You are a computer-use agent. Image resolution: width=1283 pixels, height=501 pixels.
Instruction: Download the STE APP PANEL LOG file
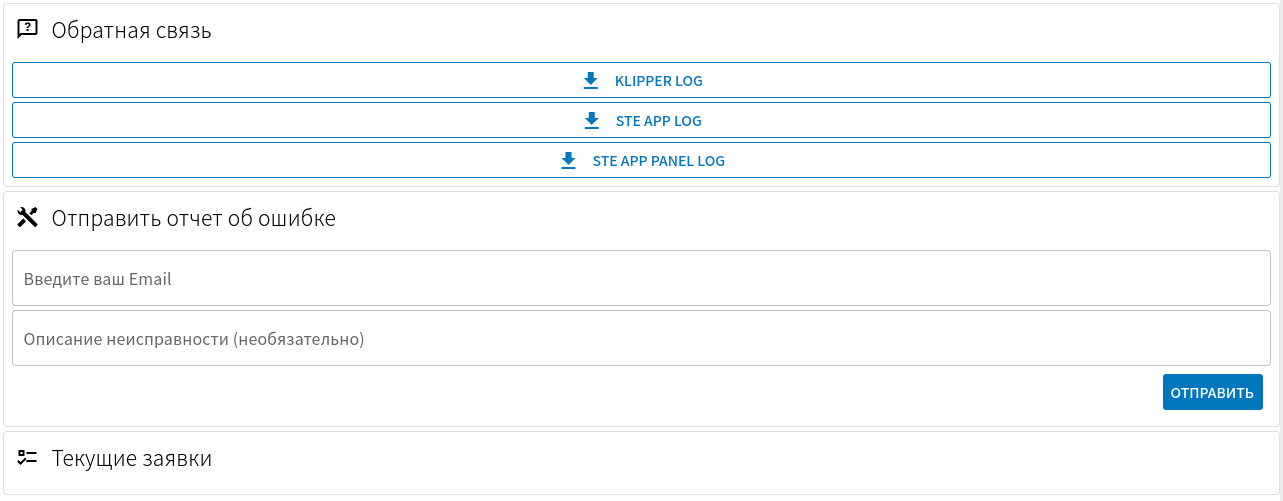tap(641, 160)
